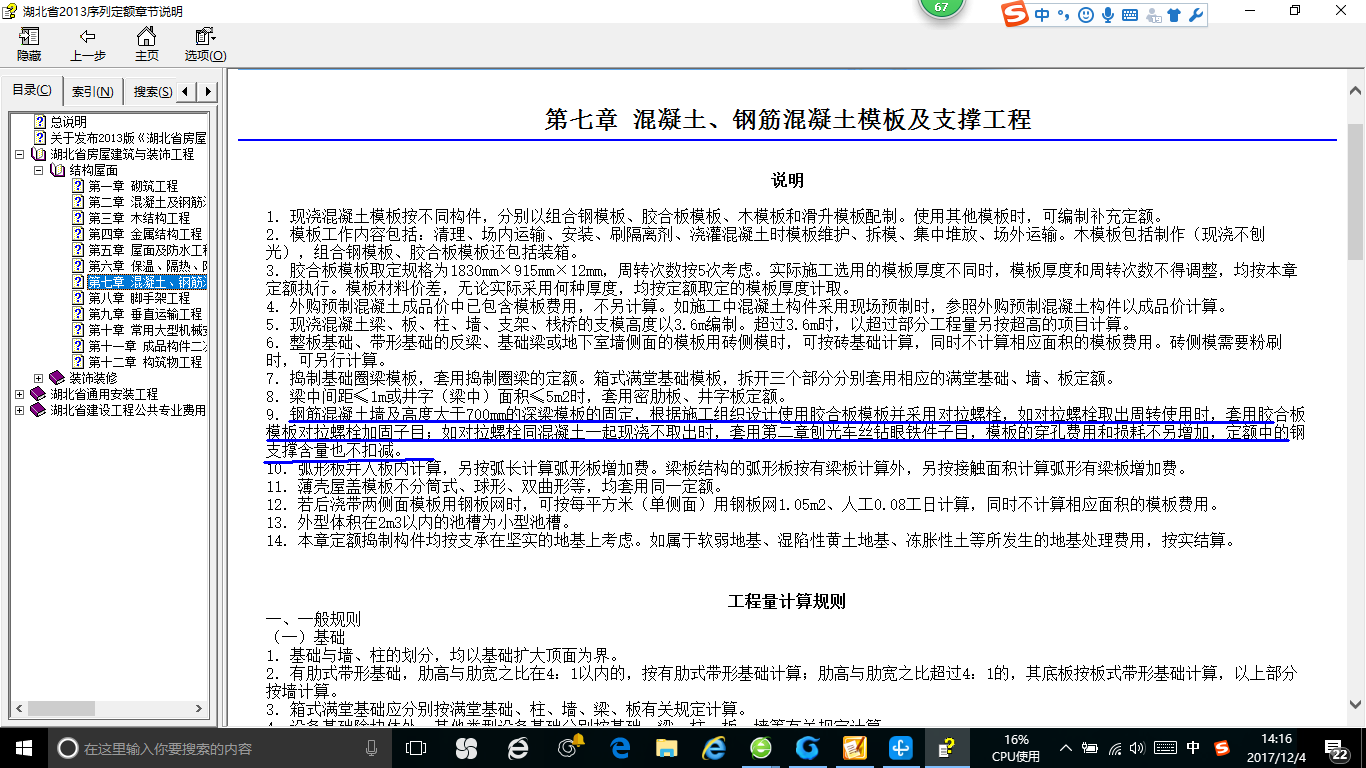Switch to the 目录(C) contents tab
1366x768 pixels.
point(32,90)
